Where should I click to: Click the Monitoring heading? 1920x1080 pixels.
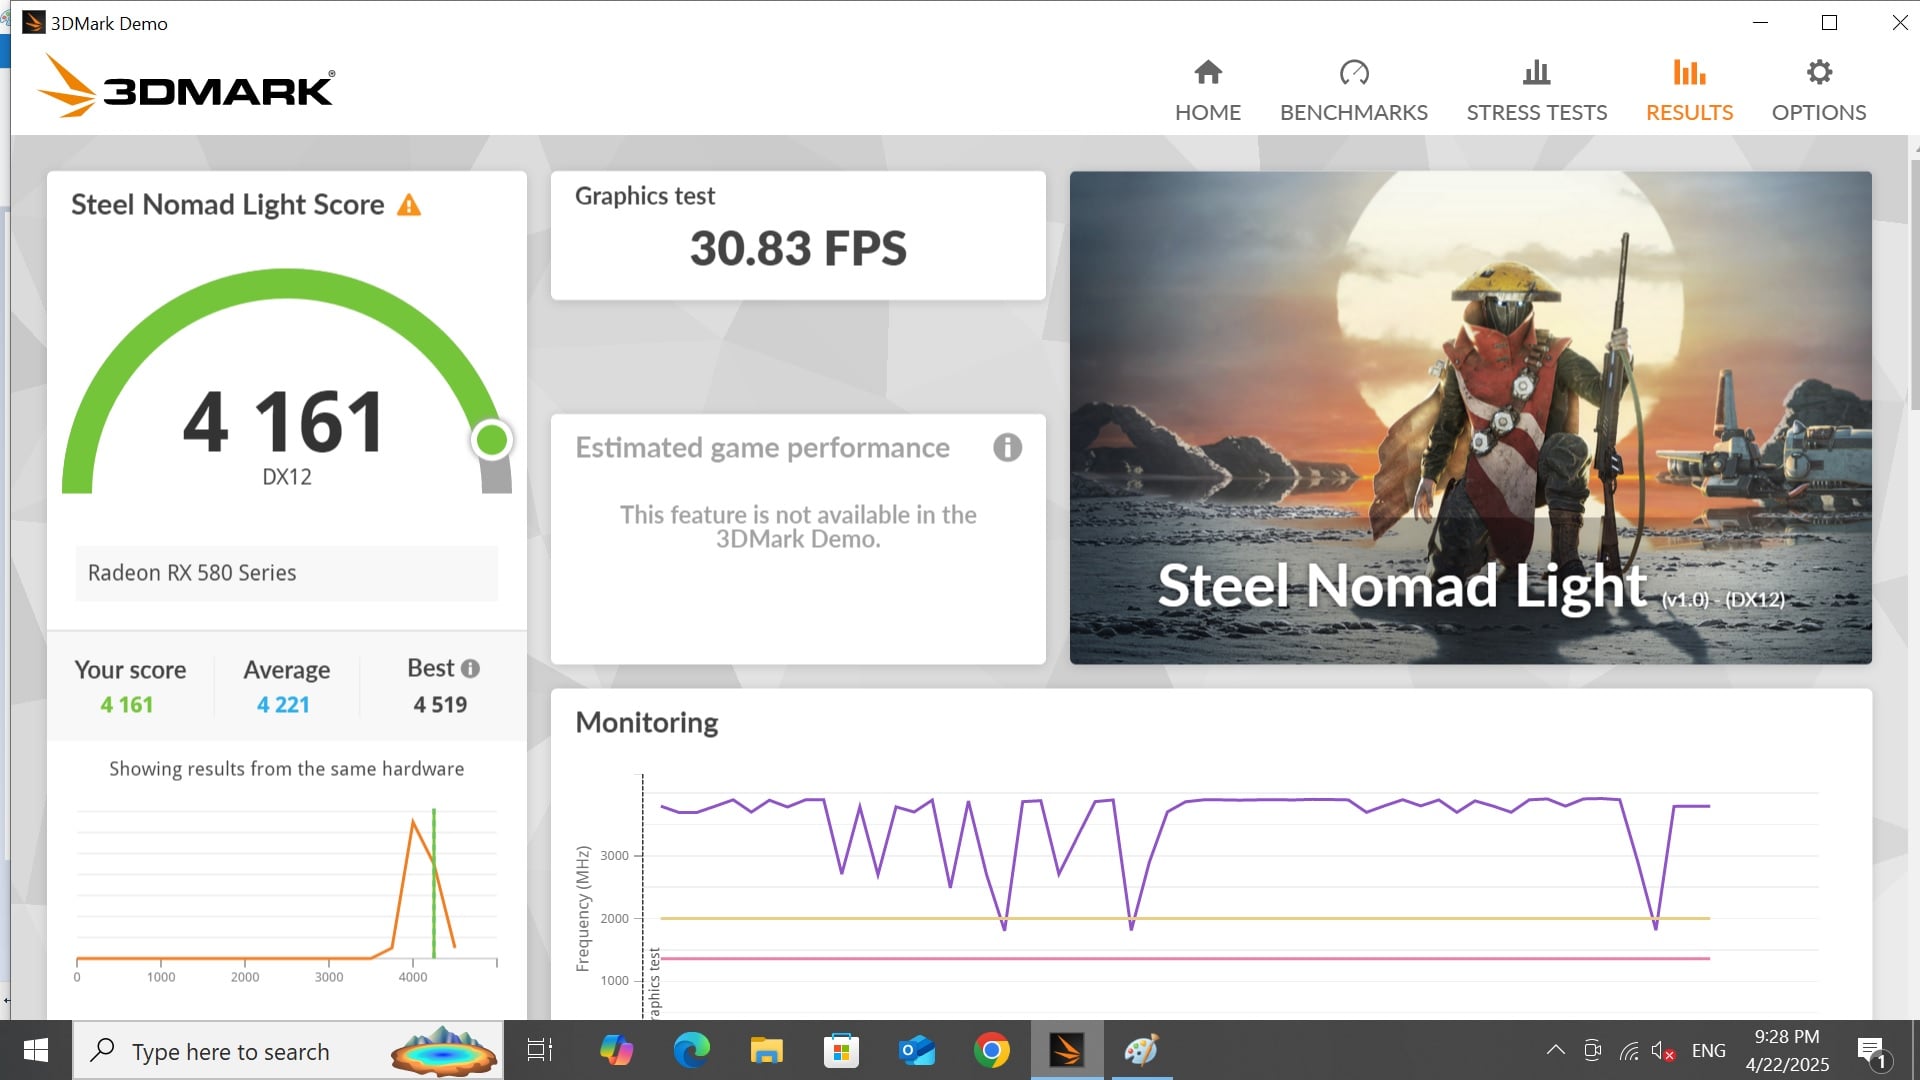(646, 722)
